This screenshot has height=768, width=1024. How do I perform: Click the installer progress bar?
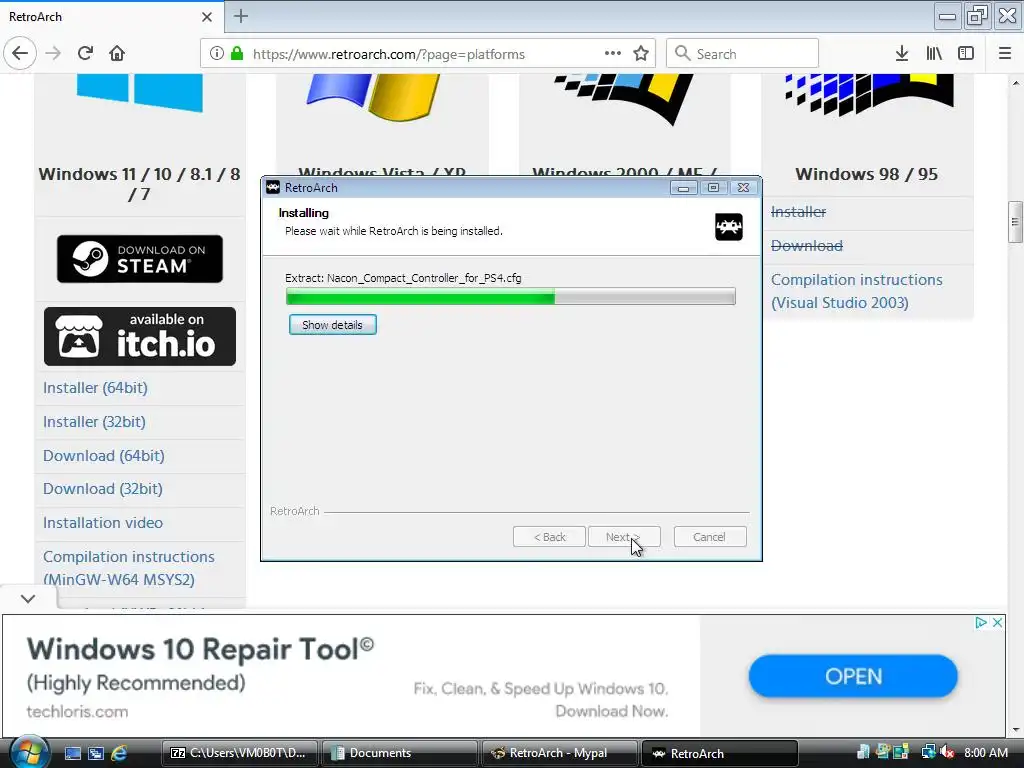(511, 296)
